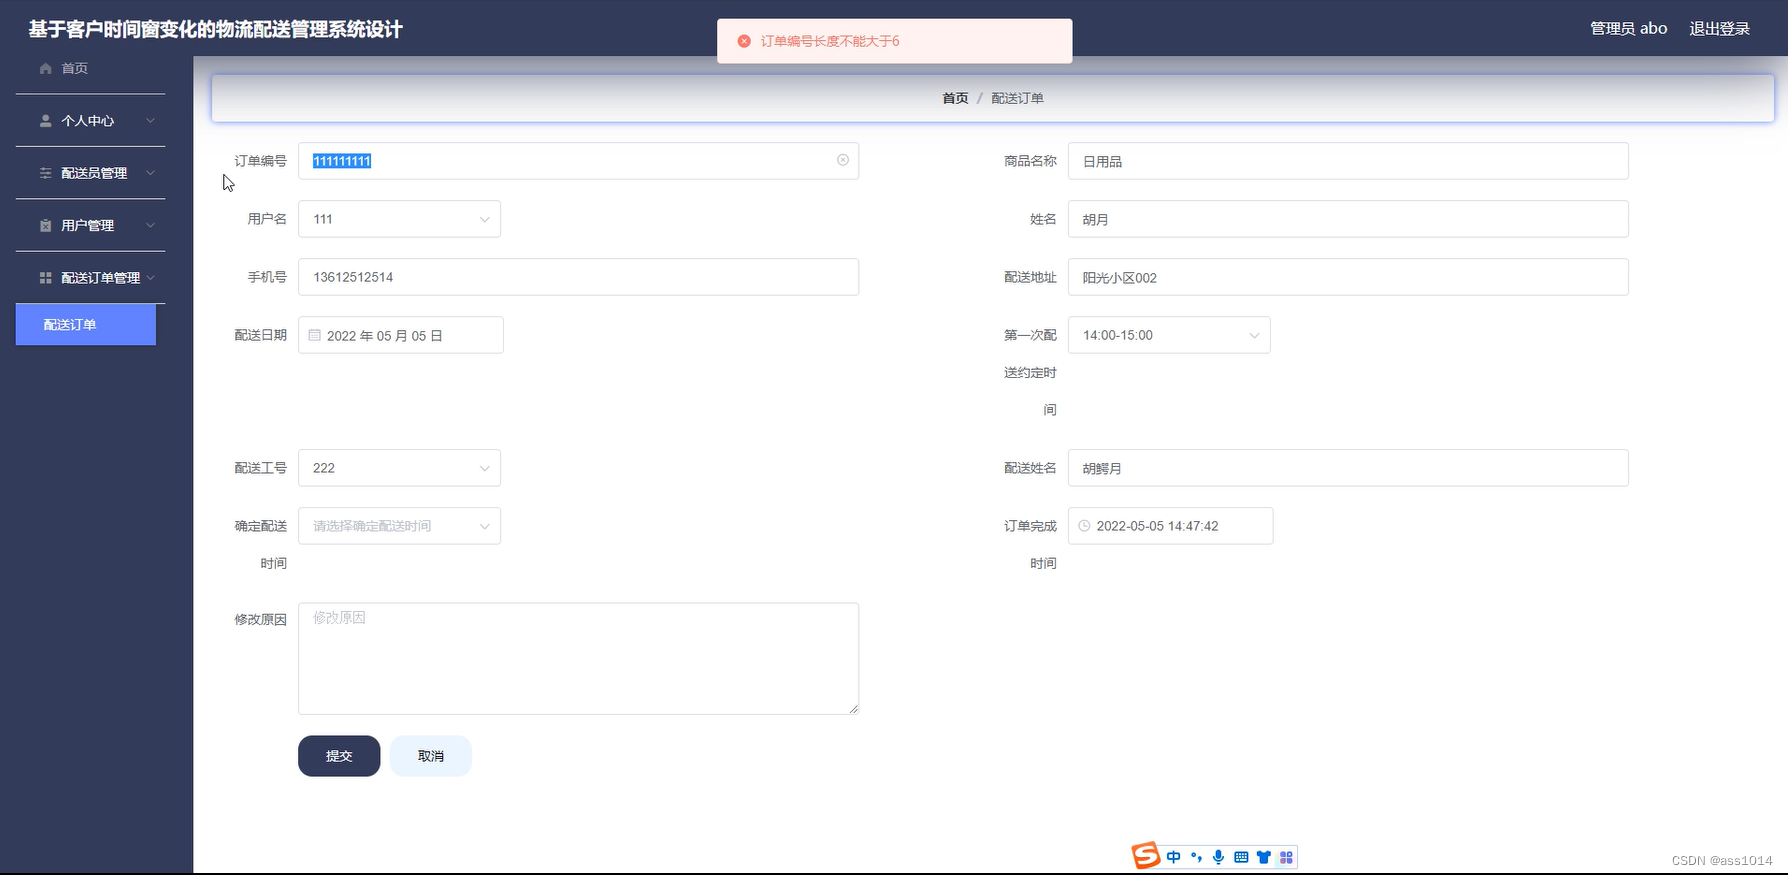Click the 订单完成时间 datetime input

click(x=1171, y=526)
